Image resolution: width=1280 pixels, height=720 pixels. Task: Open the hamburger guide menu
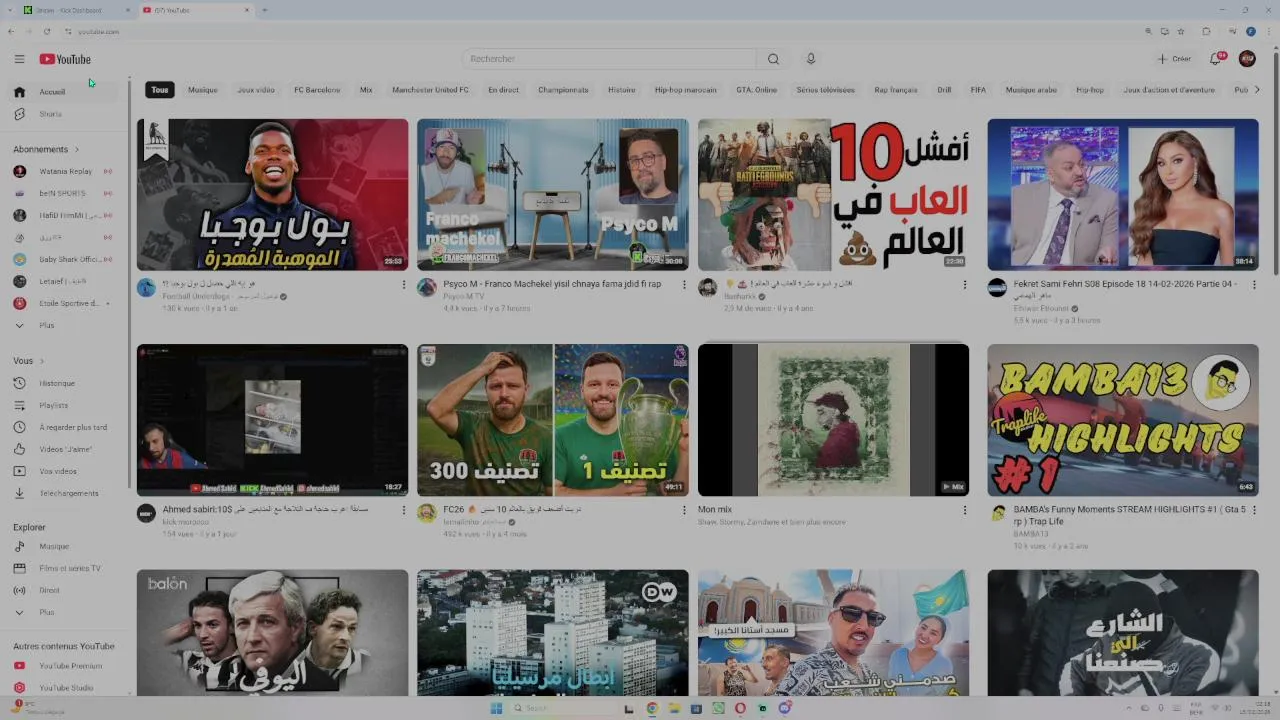coord(19,59)
